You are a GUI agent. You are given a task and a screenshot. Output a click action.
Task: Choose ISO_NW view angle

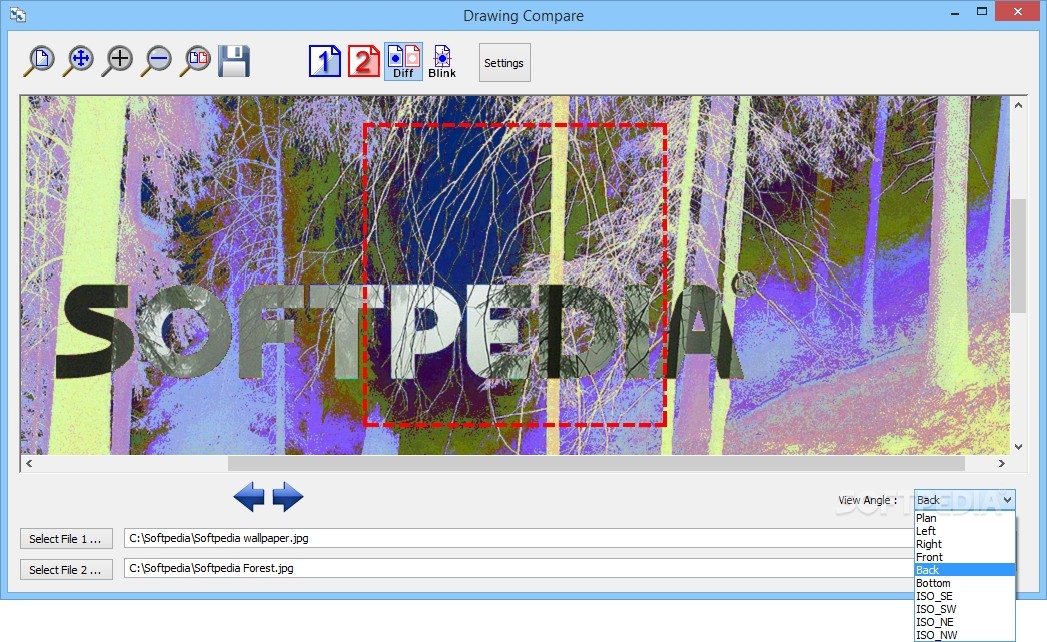pyautogui.click(x=964, y=635)
